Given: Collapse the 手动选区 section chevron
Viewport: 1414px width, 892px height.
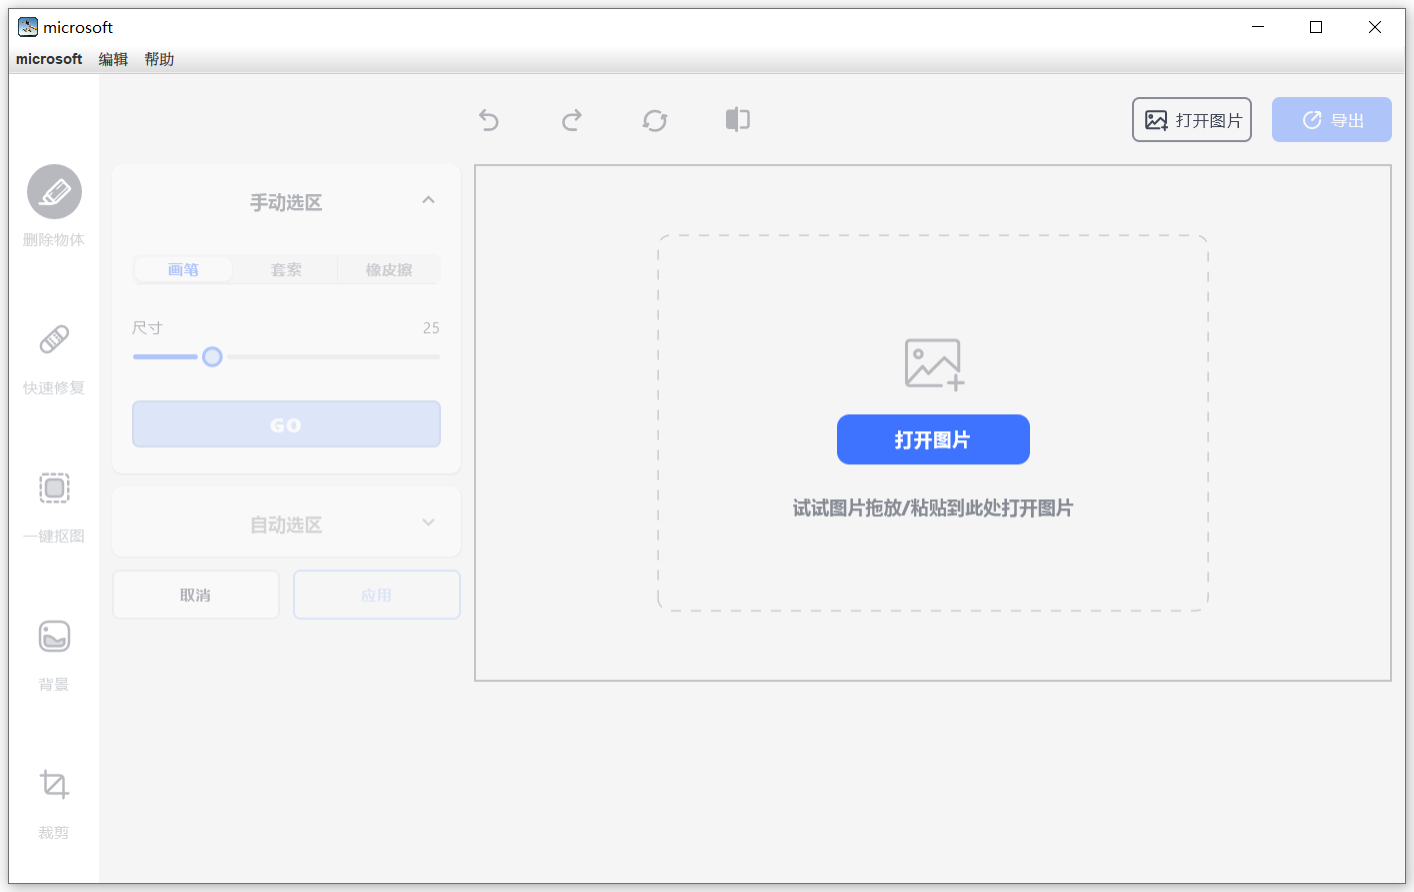Looking at the screenshot, I should [x=428, y=200].
